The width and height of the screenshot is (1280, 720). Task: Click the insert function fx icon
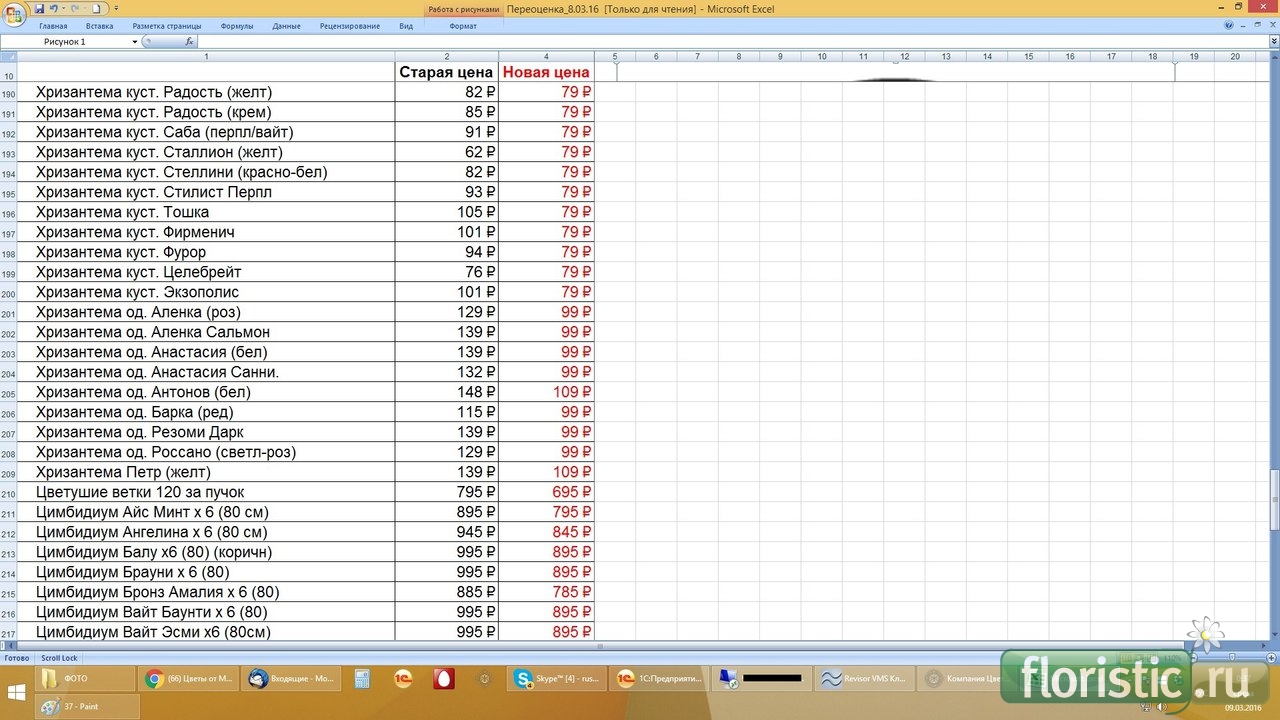click(x=190, y=42)
